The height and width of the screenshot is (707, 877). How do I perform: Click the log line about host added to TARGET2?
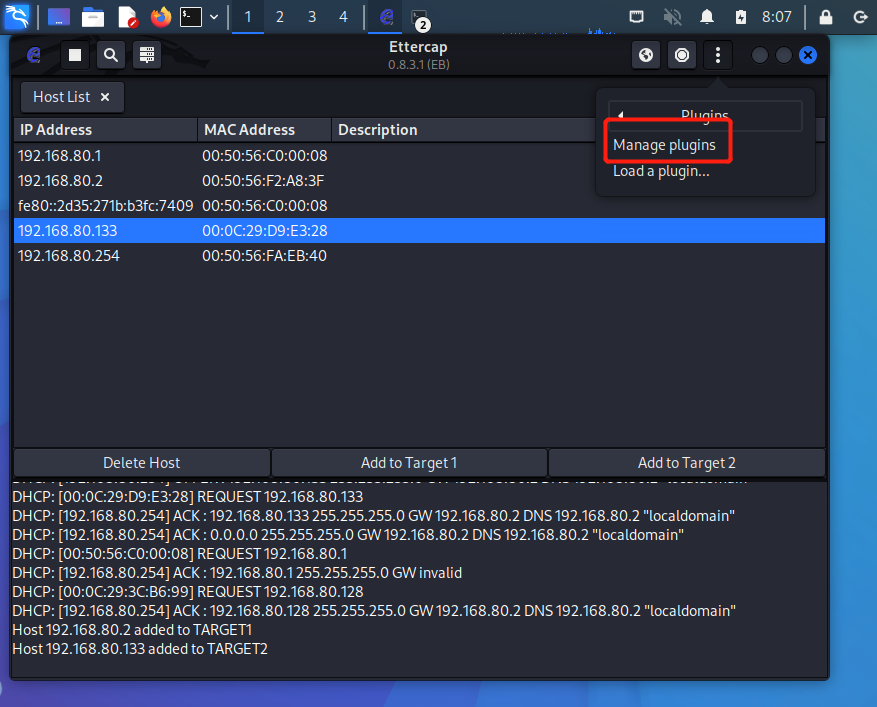[x=140, y=649]
